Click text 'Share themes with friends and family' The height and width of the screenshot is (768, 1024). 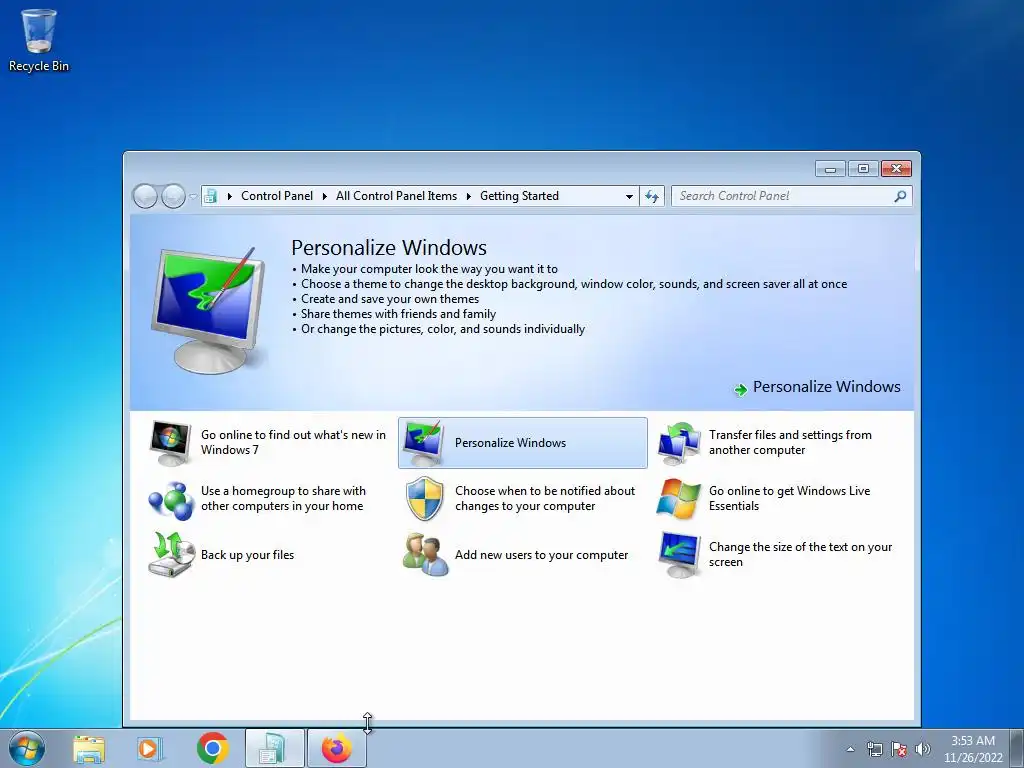pyautogui.click(x=398, y=314)
